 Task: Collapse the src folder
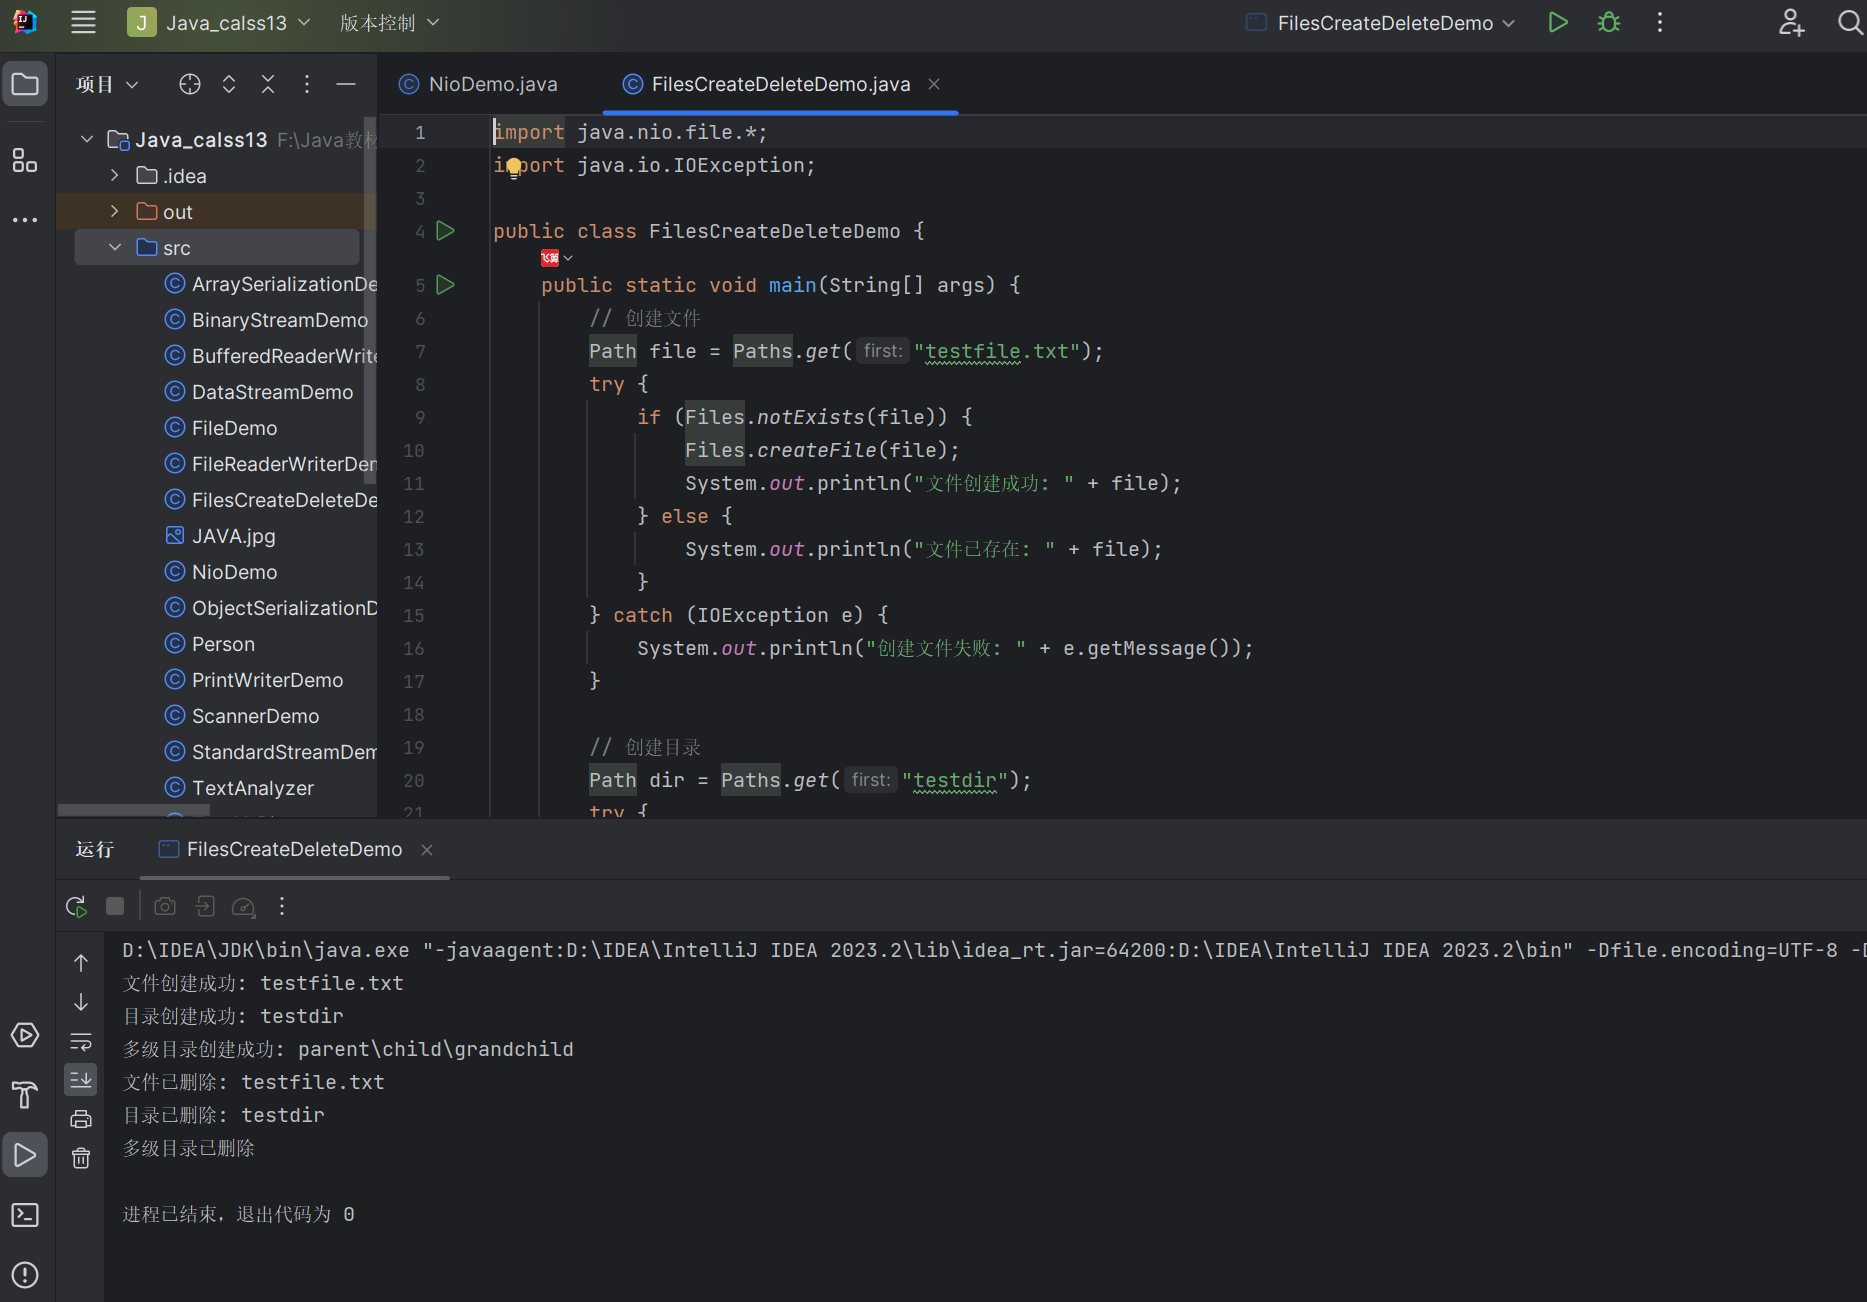pos(114,248)
